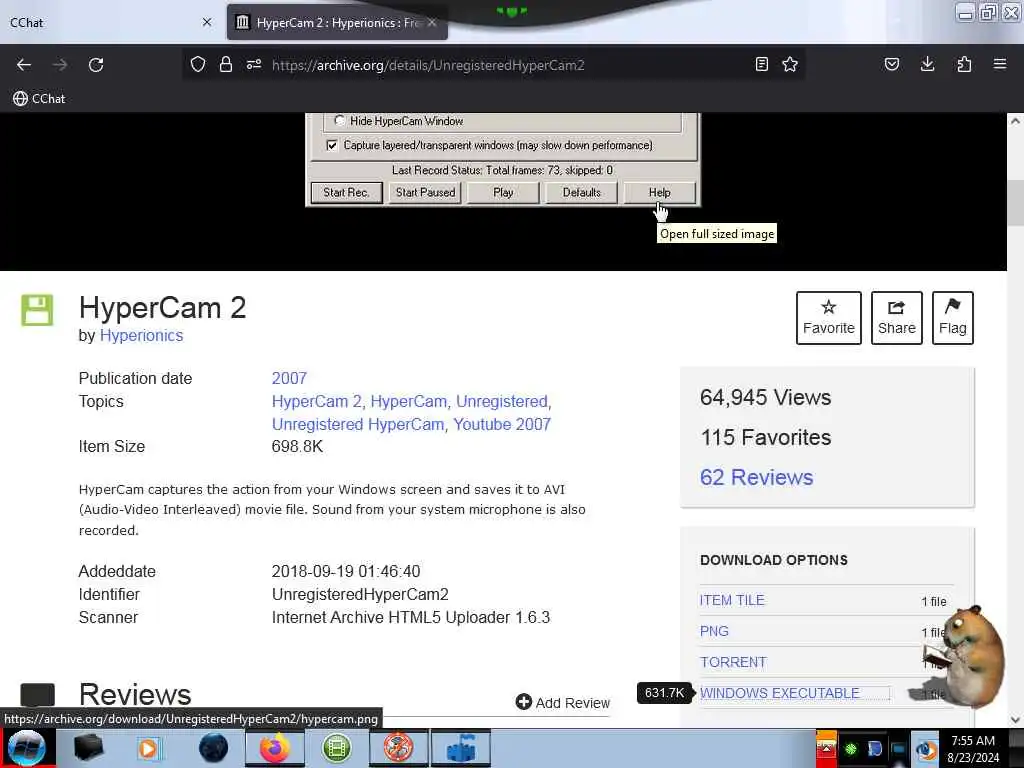Viewport: 1024px width, 768px height.
Task: Toggle reader view icon in address bar
Action: pyautogui.click(x=761, y=64)
